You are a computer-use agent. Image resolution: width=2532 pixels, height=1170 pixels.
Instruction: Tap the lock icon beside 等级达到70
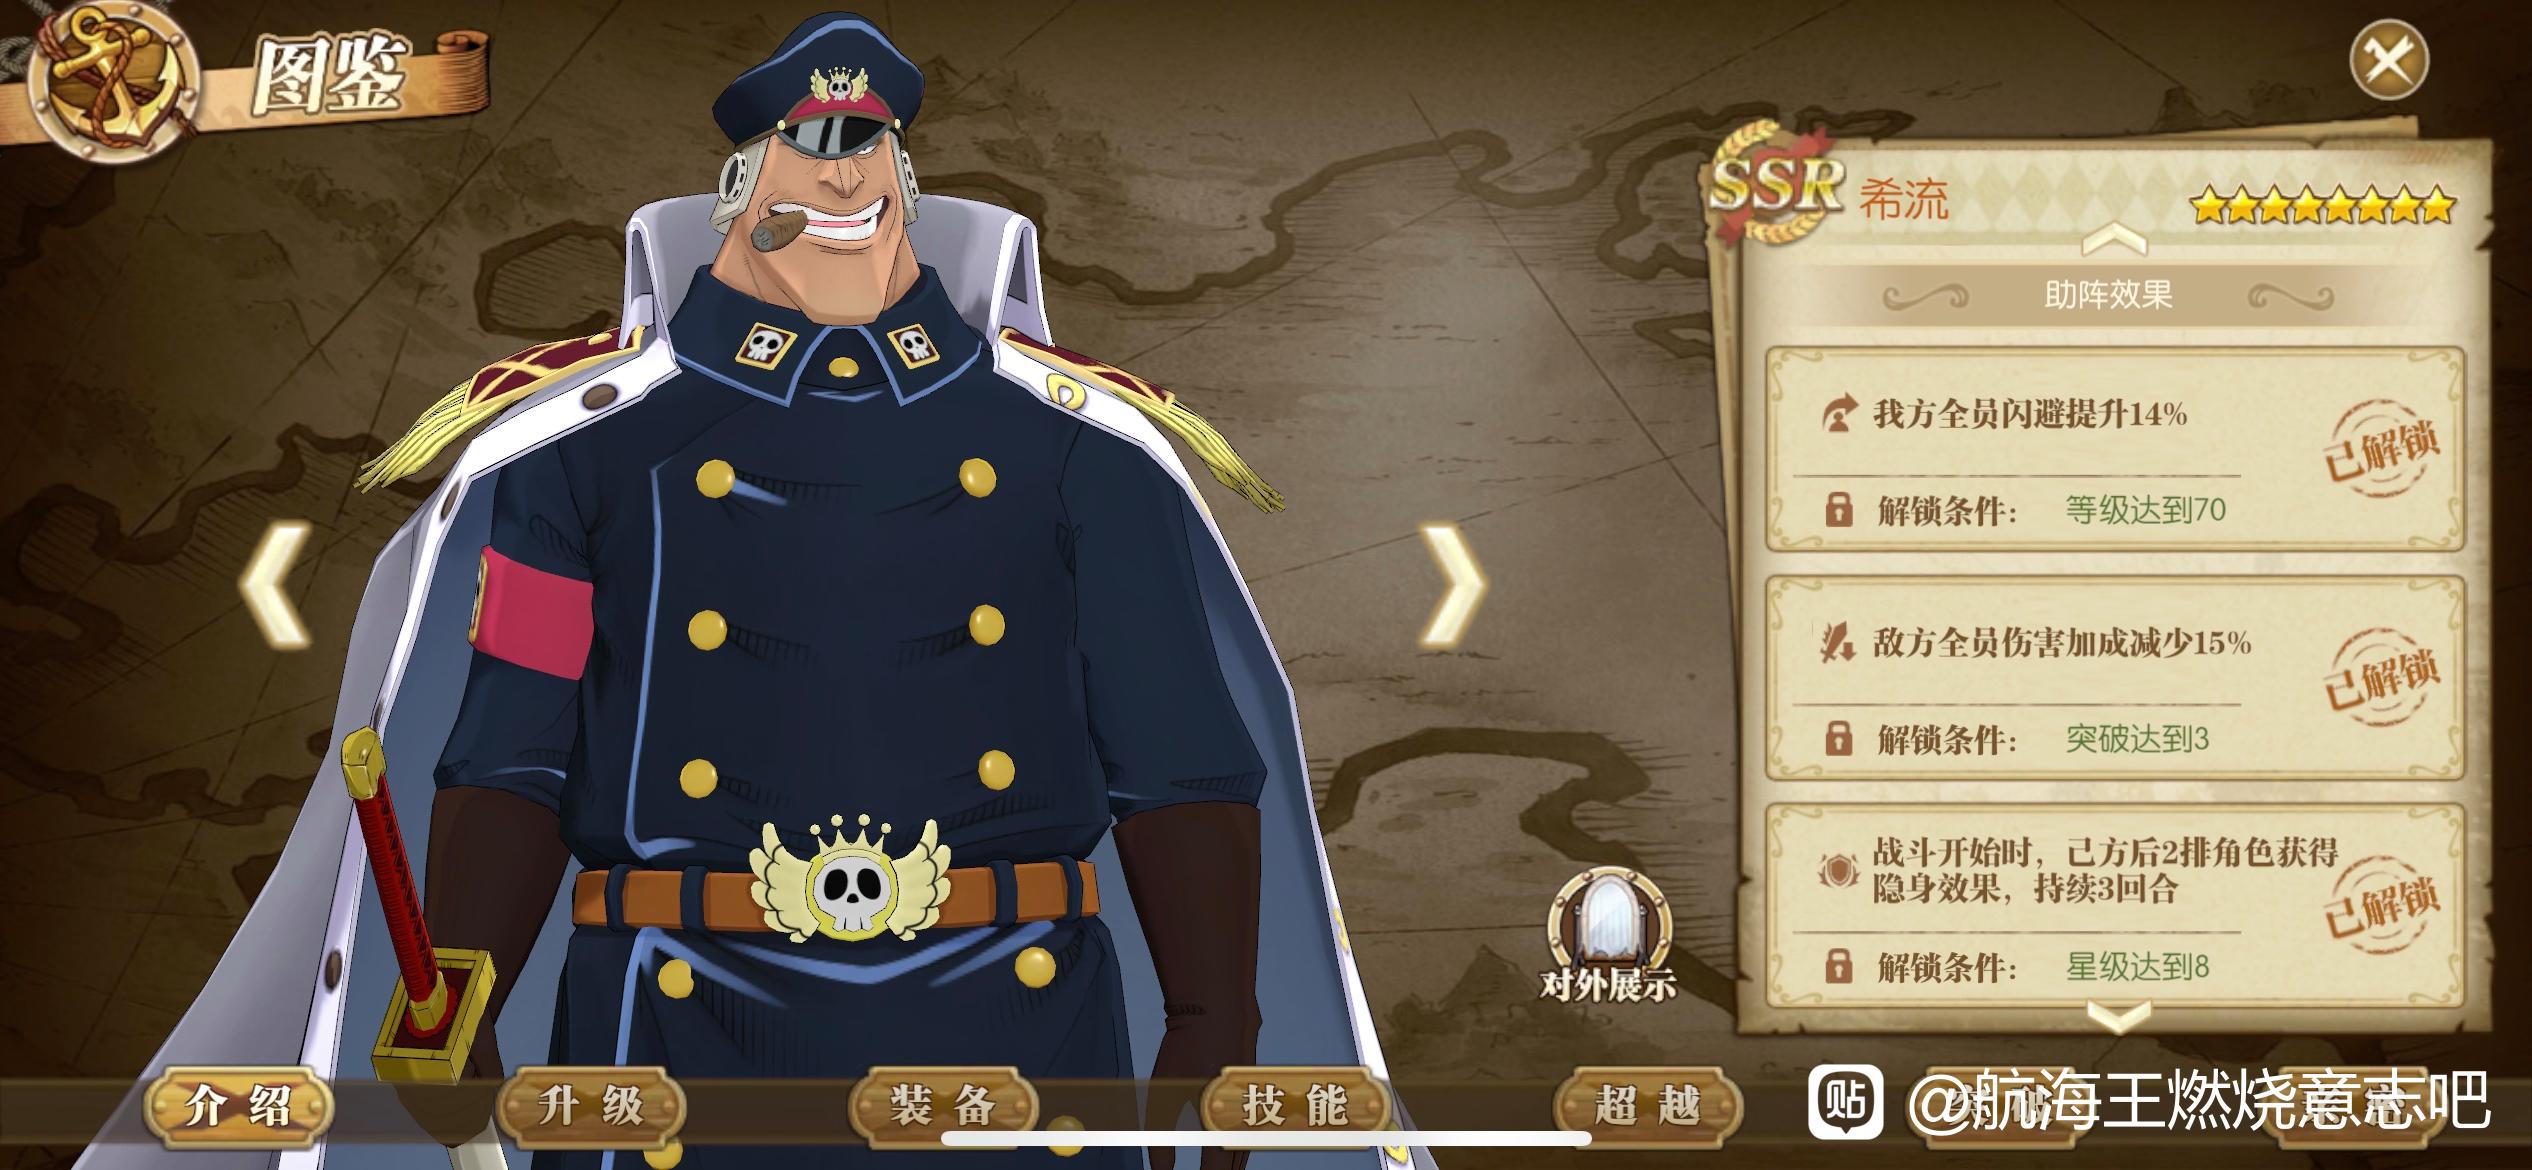(x=1838, y=510)
